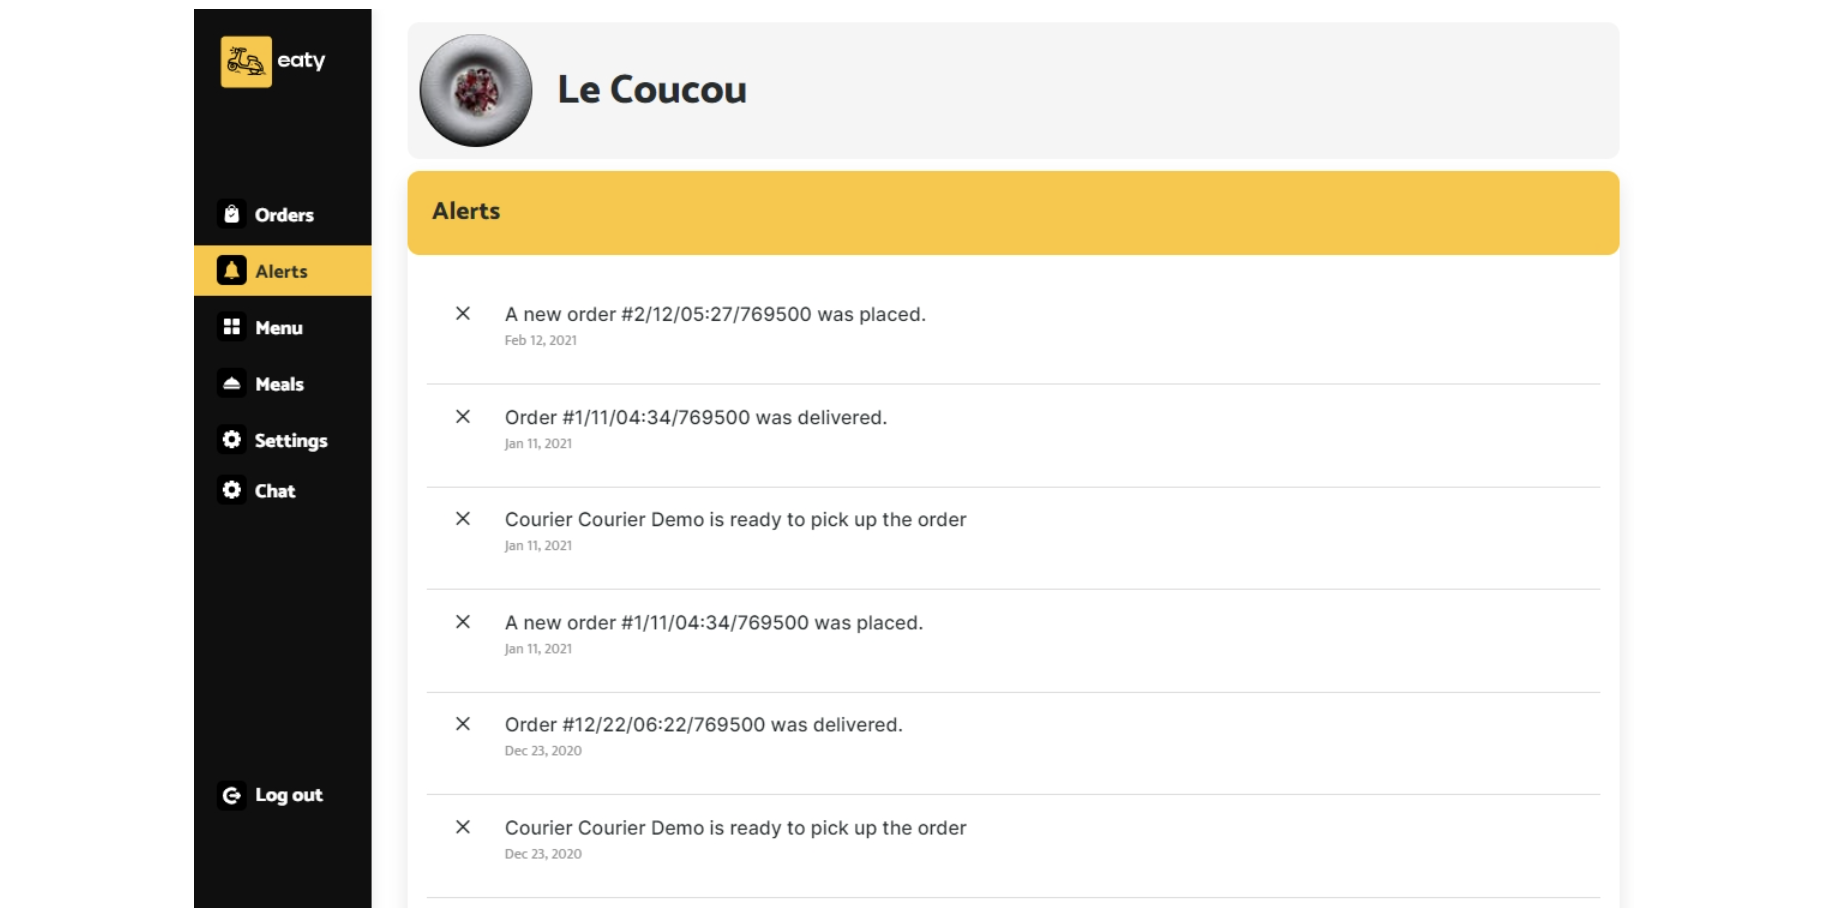Dismiss the Order #12/22/06:22 delivered alert
The image size is (1830, 908).
[463, 724]
